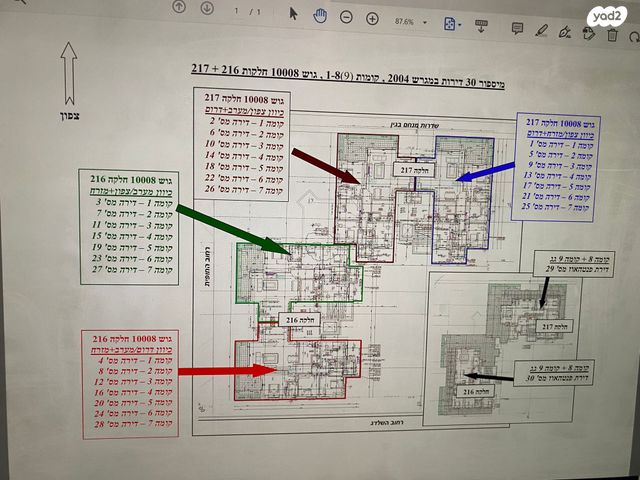Select the highlighter pen tool
The width and height of the screenshot is (640, 480).
[541, 29]
